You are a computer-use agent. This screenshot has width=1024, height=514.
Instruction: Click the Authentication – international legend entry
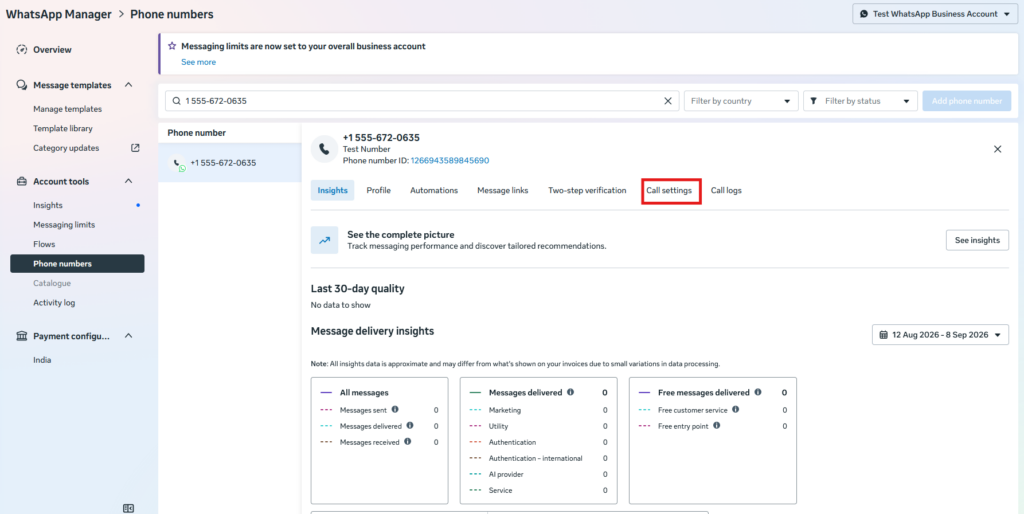click(536, 458)
